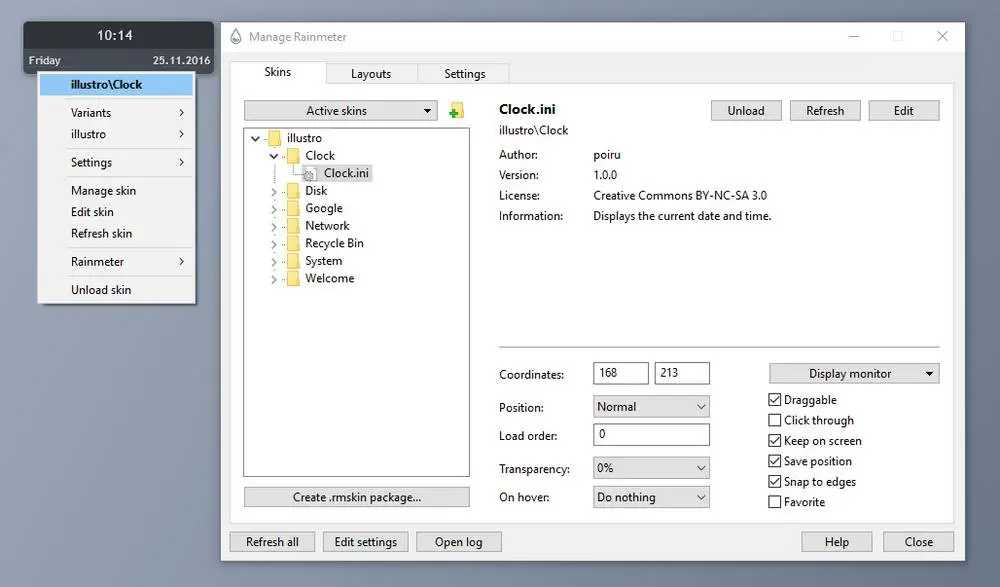Click the Help button
The image size is (1000, 587).
[x=837, y=542]
